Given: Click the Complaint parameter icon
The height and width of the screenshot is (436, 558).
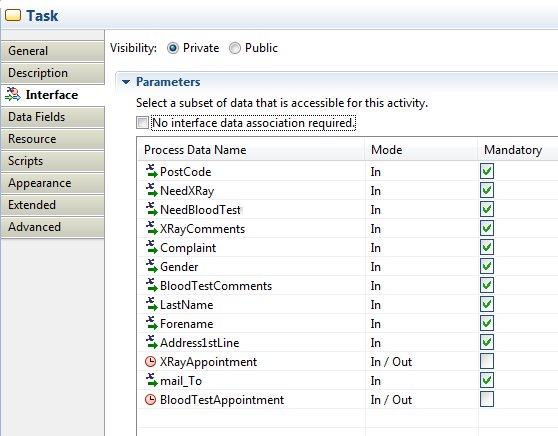Looking at the screenshot, I should pos(151,247).
